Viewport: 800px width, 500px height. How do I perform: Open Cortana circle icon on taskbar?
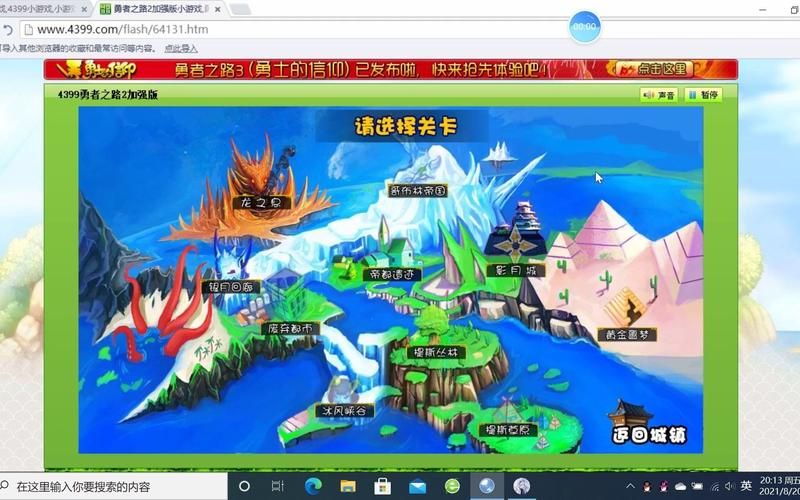[x=244, y=486]
